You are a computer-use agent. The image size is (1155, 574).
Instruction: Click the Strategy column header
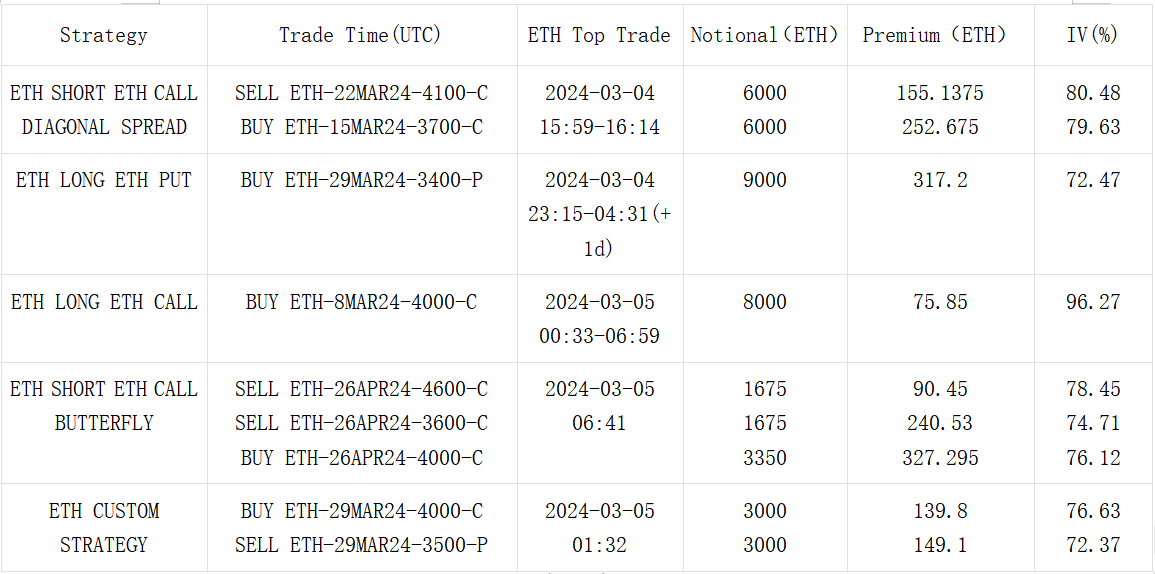[104, 35]
